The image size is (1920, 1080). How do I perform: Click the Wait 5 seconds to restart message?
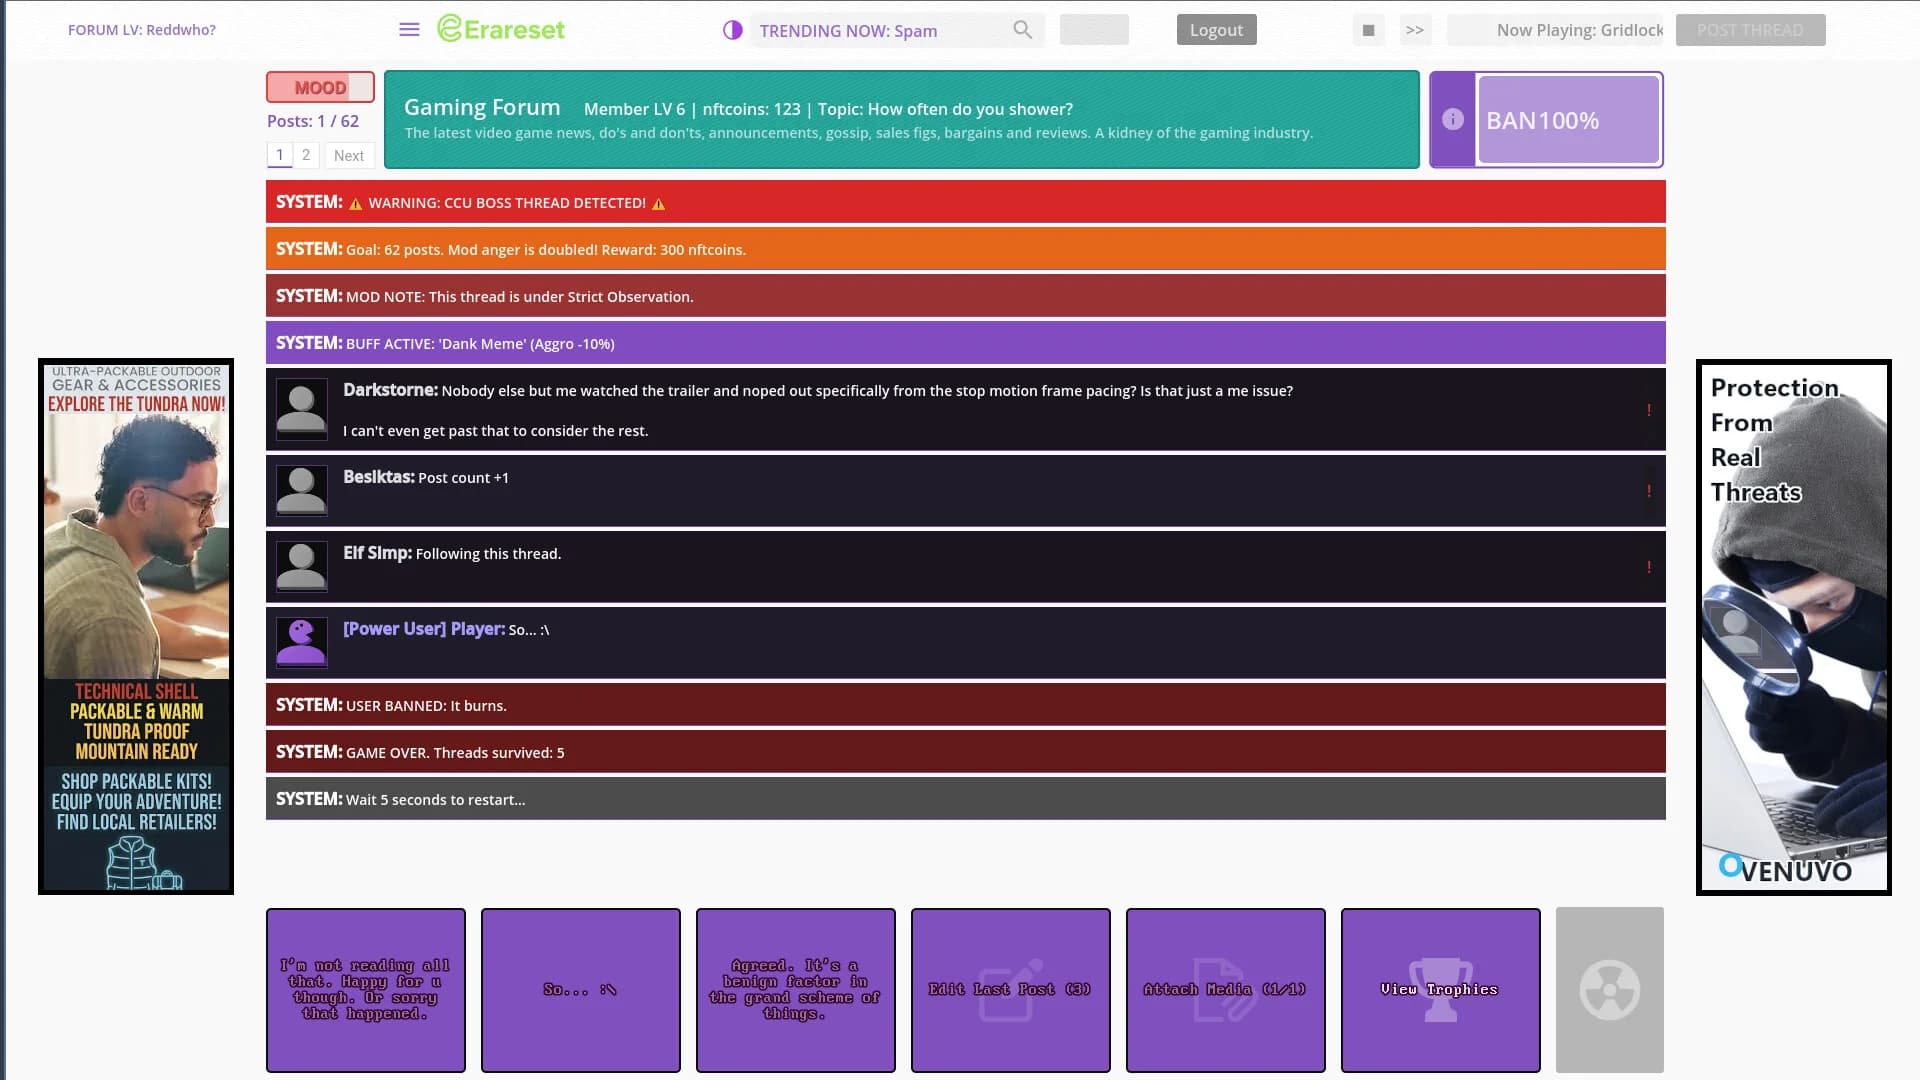tap(966, 799)
